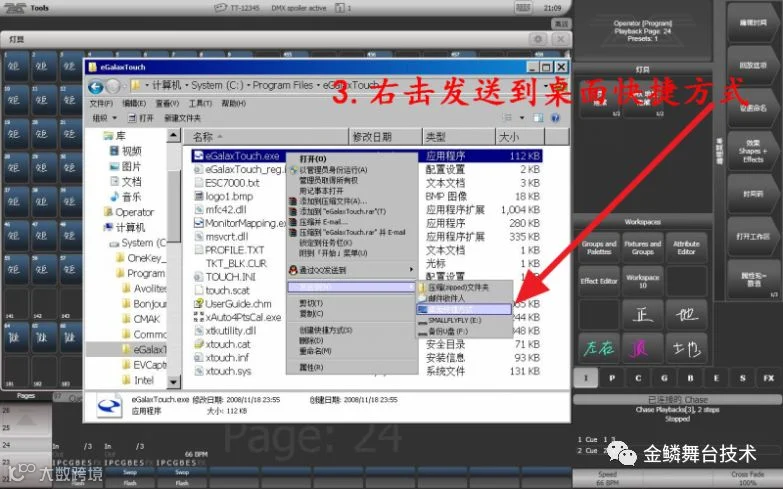
Task: Open the 工具(T) menu
Action: [200, 103]
